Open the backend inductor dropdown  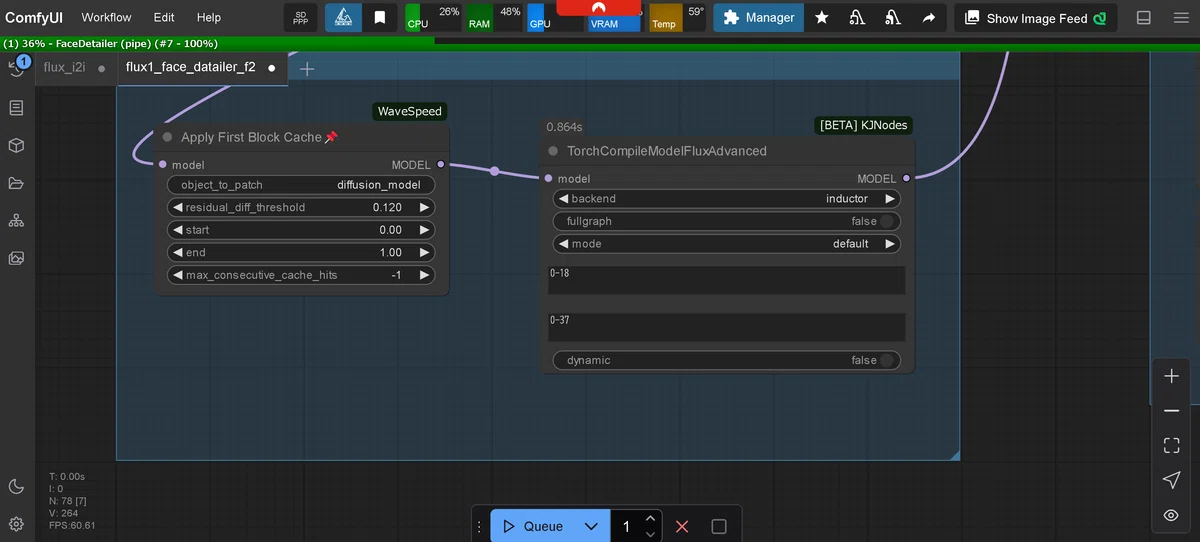point(726,199)
